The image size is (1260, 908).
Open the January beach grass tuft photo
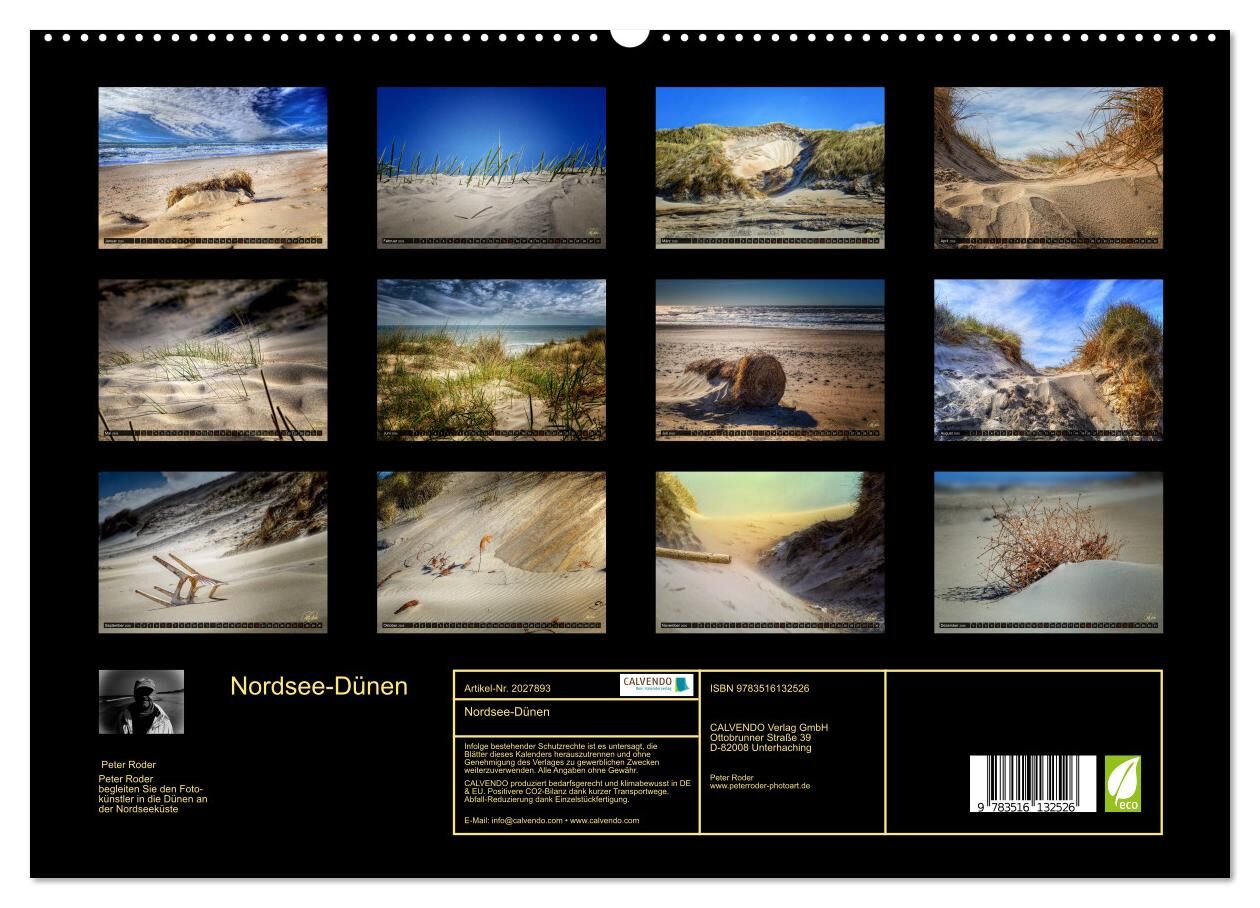[212, 167]
